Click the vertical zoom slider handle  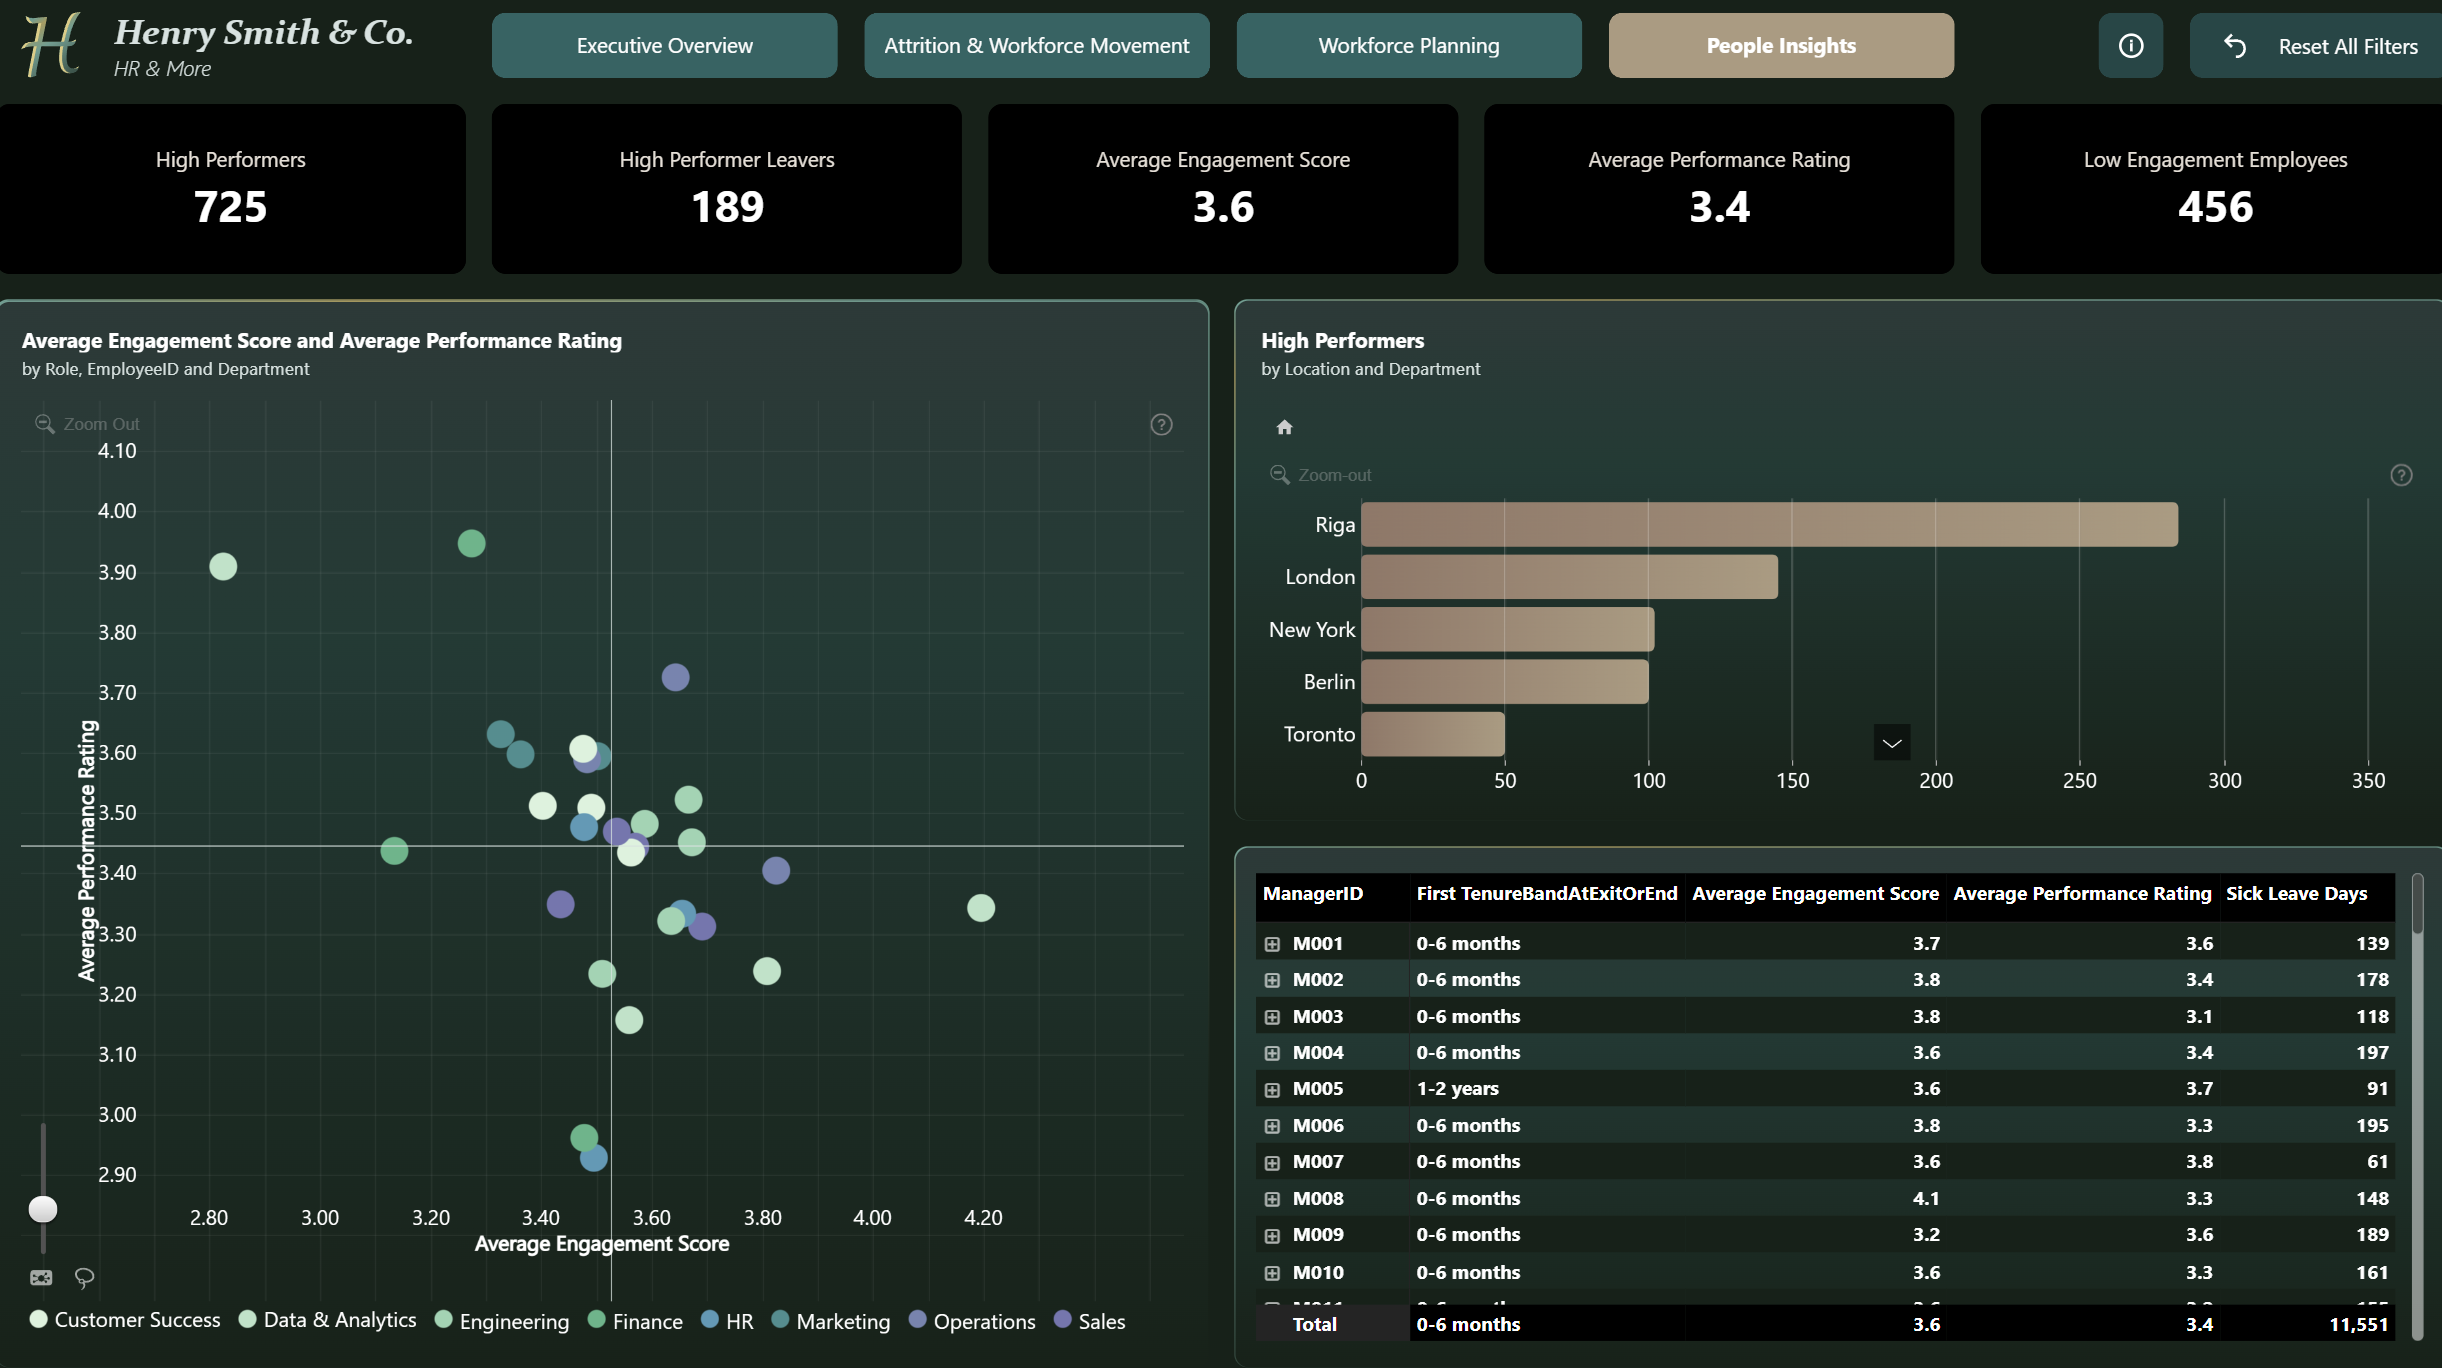[43, 1209]
